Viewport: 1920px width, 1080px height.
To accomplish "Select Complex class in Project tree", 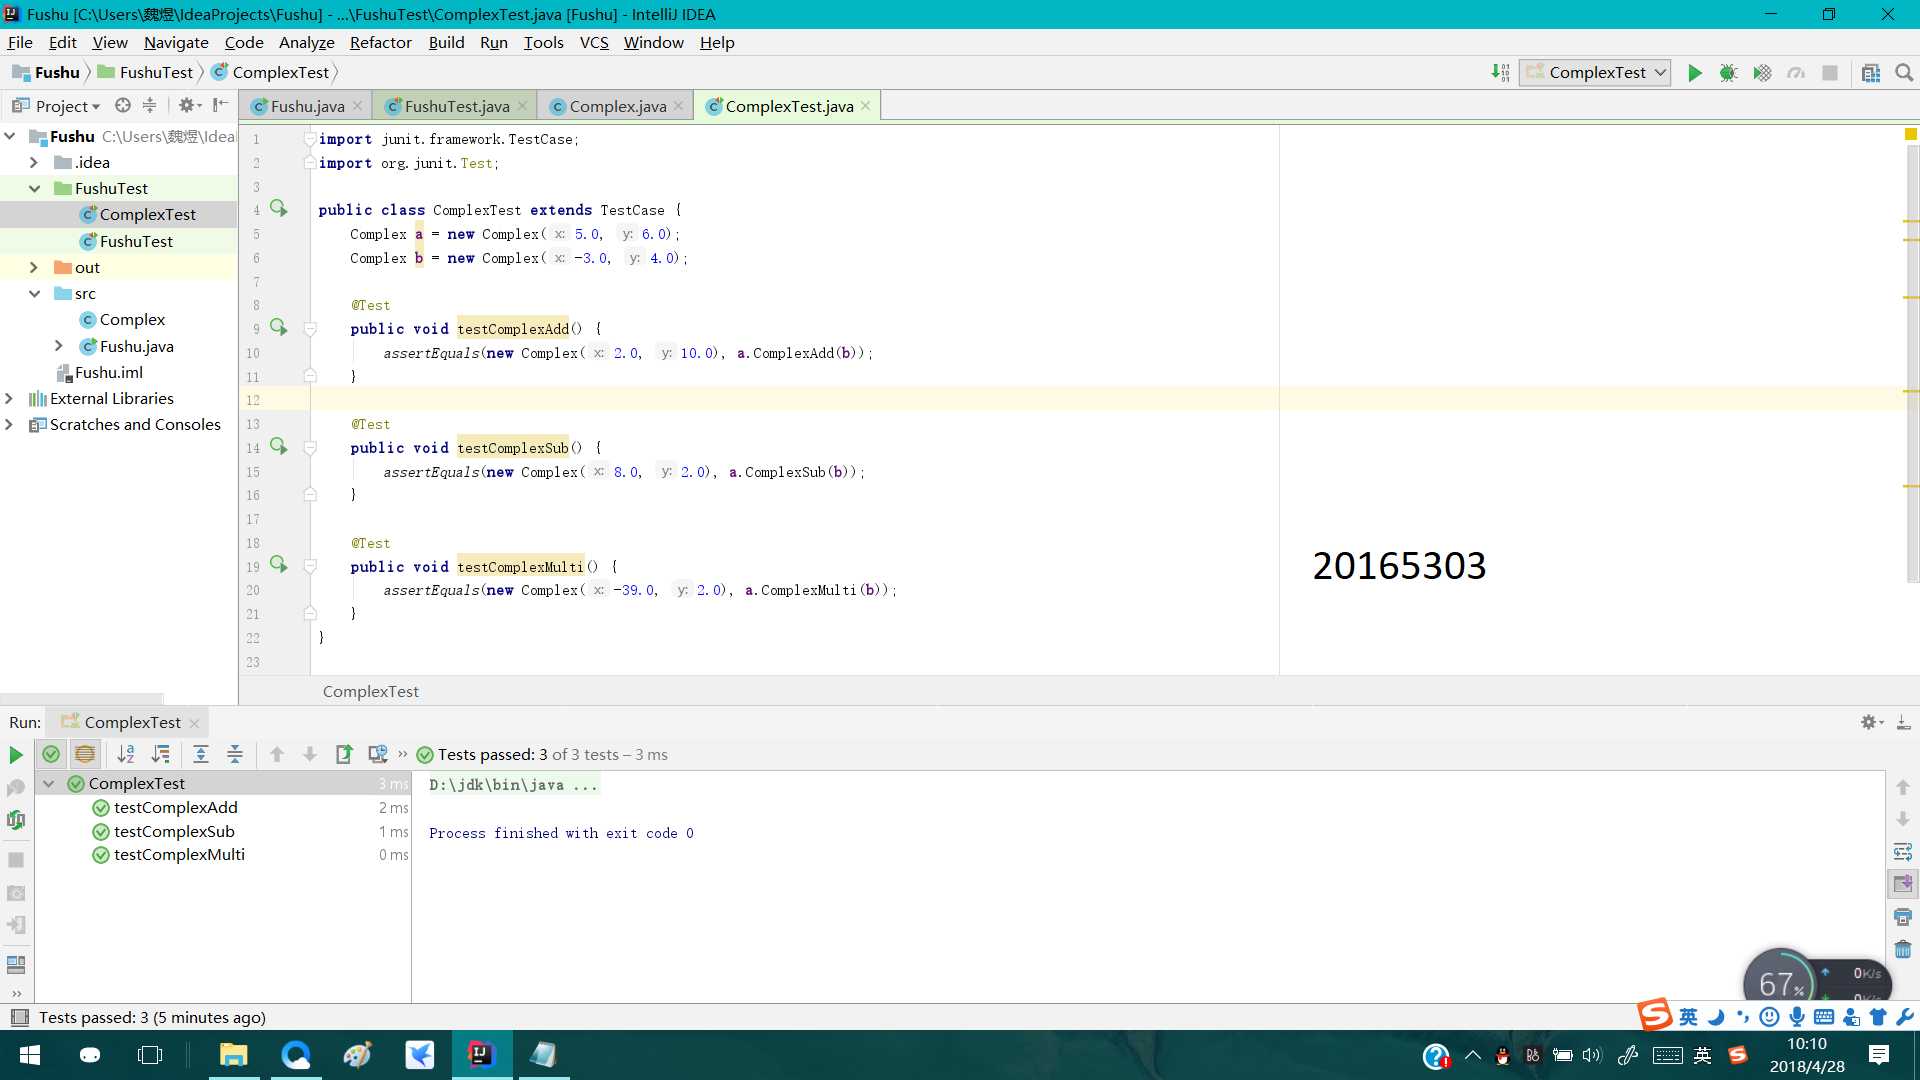I will click(x=132, y=320).
